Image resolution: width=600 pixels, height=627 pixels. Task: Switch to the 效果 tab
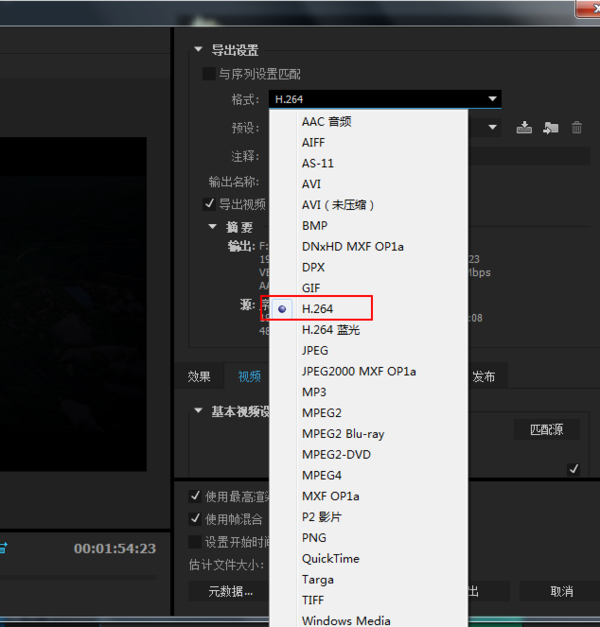pos(199,376)
